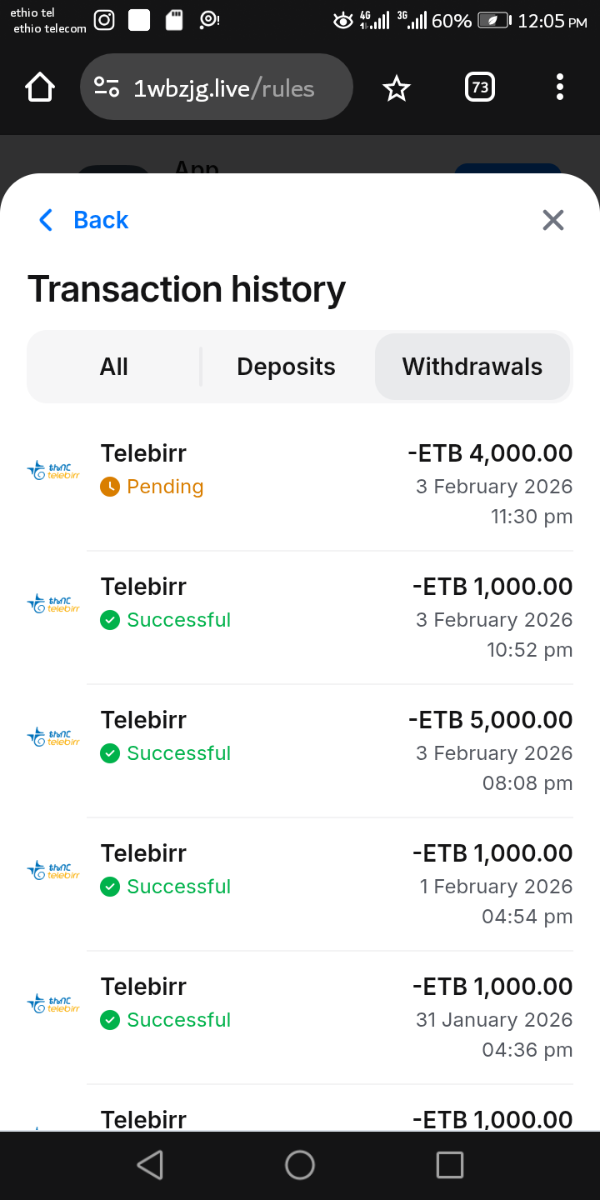
Task: Switch to the Deposits tab
Action: [x=286, y=367]
